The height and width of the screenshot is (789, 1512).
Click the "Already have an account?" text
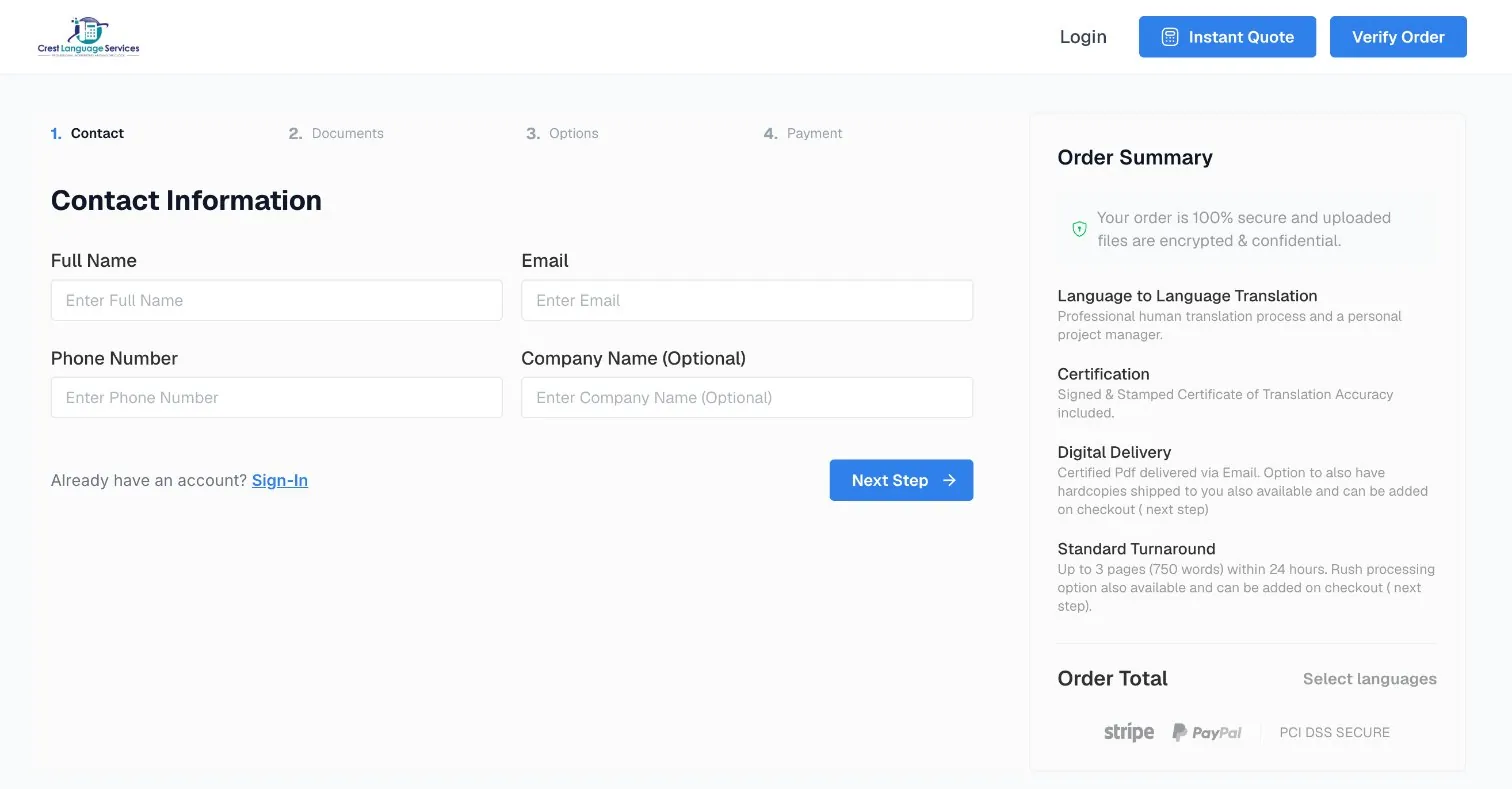(149, 480)
